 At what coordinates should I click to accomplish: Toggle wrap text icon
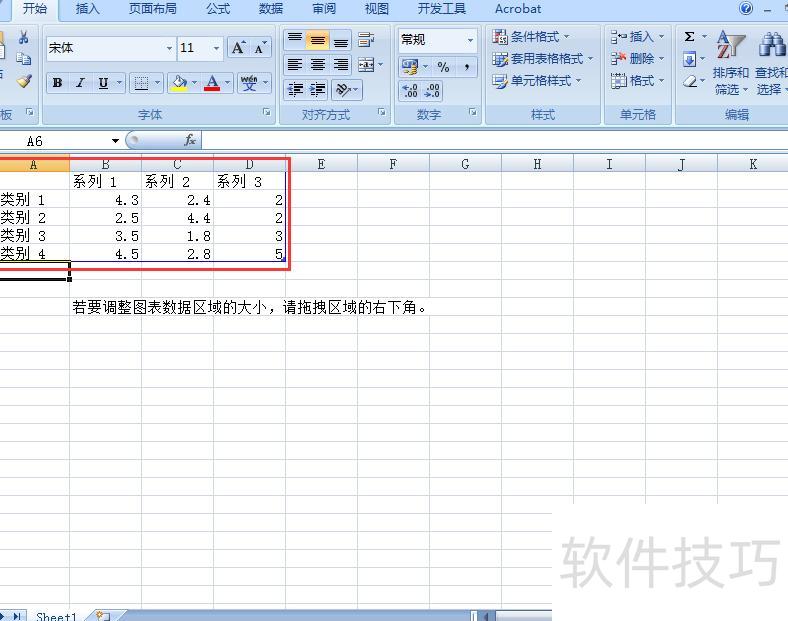366,40
